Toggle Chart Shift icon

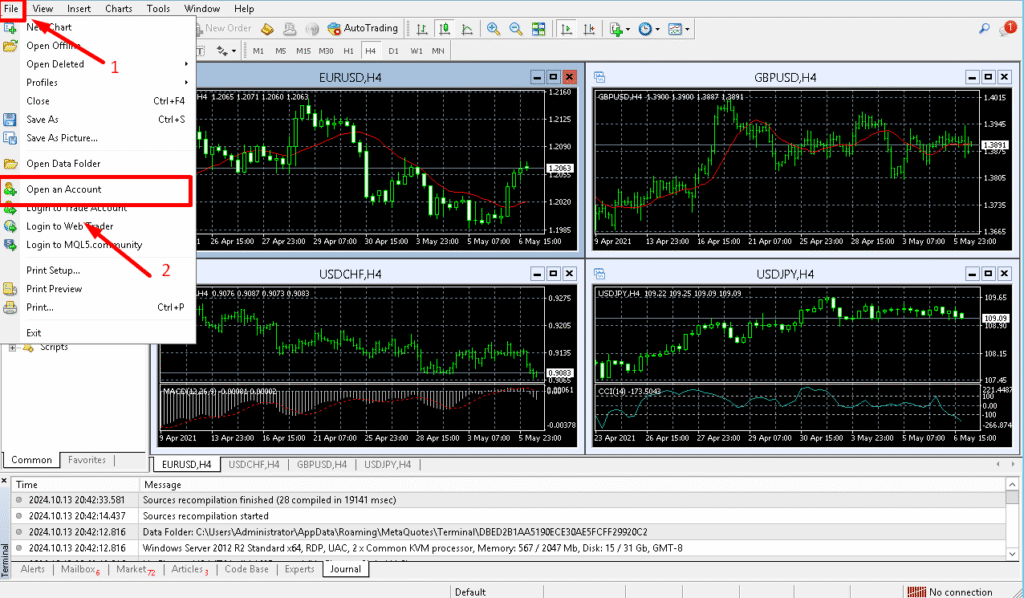point(588,29)
